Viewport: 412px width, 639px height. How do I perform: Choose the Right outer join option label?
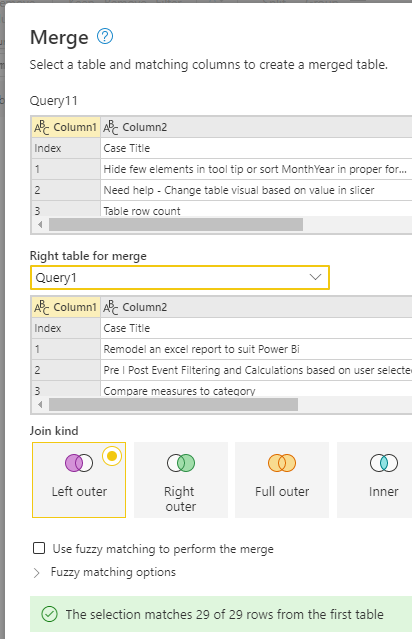[x=181, y=499]
